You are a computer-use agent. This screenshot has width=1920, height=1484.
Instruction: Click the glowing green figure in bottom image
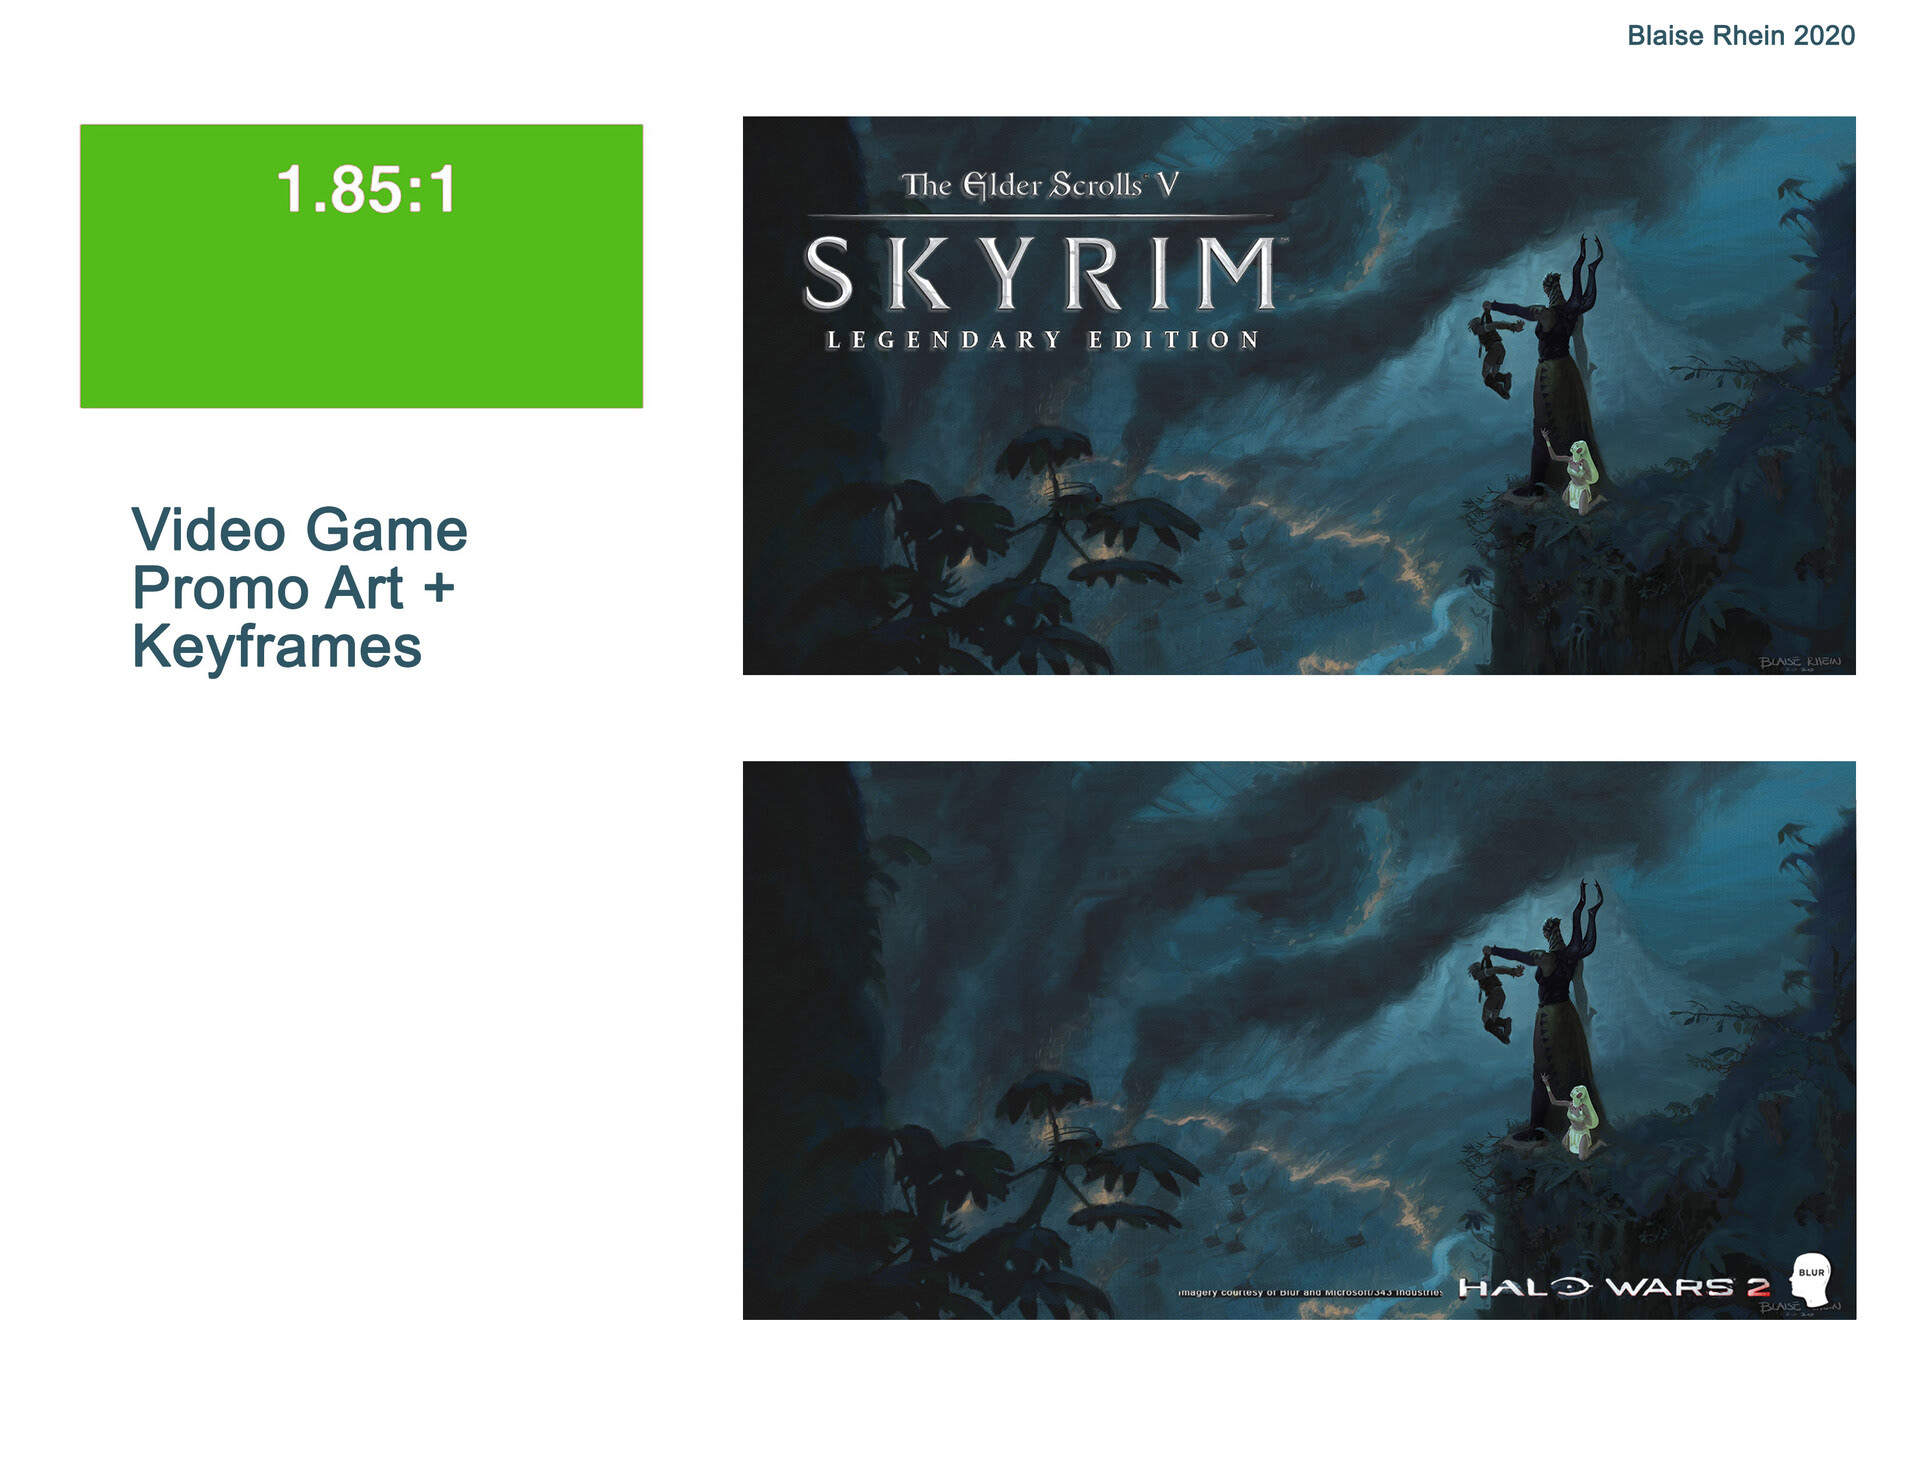click(x=1578, y=1120)
